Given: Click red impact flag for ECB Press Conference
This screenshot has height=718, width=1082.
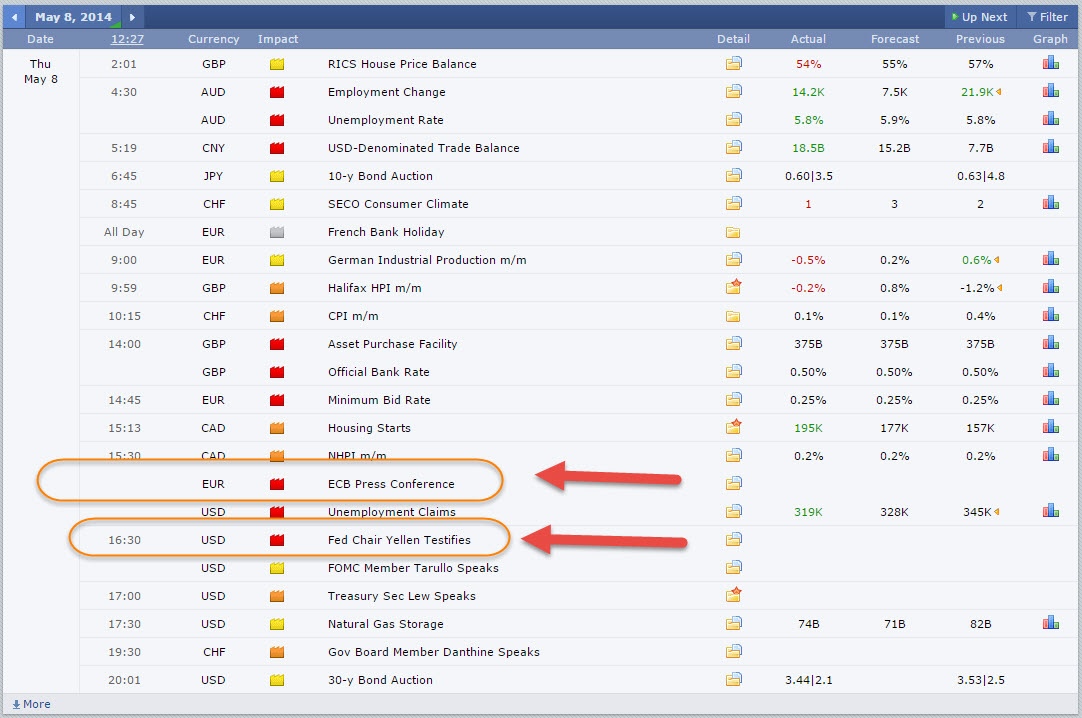Looking at the screenshot, I should (x=277, y=484).
